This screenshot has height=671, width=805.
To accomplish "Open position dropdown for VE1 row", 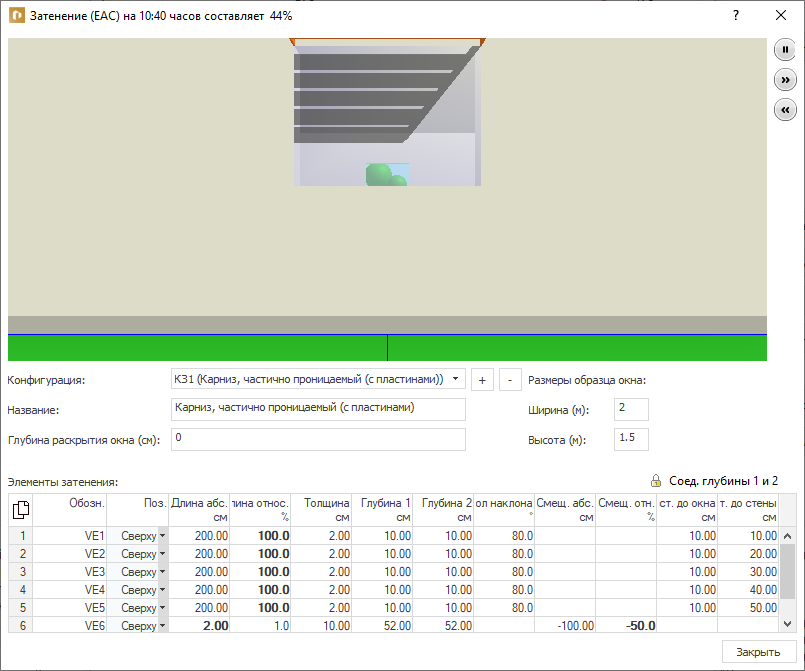I will click(162, 535).
